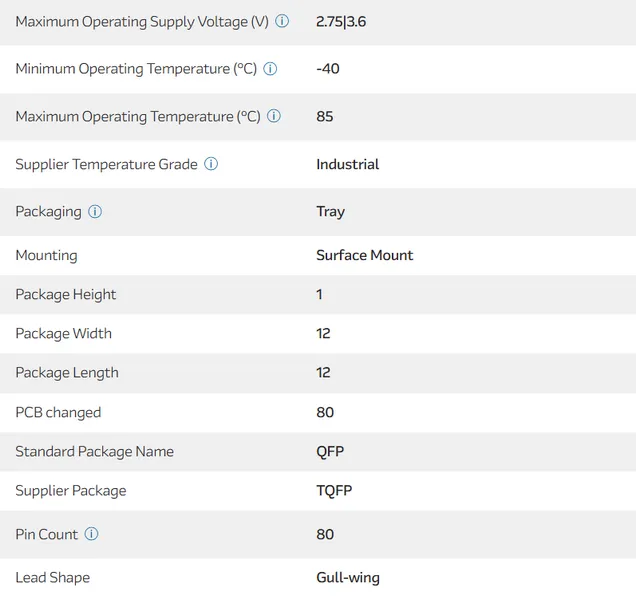Viewport: 636px width, 600px height.
Task: Select the "Industrial" grade value
Action: [347, 164]
